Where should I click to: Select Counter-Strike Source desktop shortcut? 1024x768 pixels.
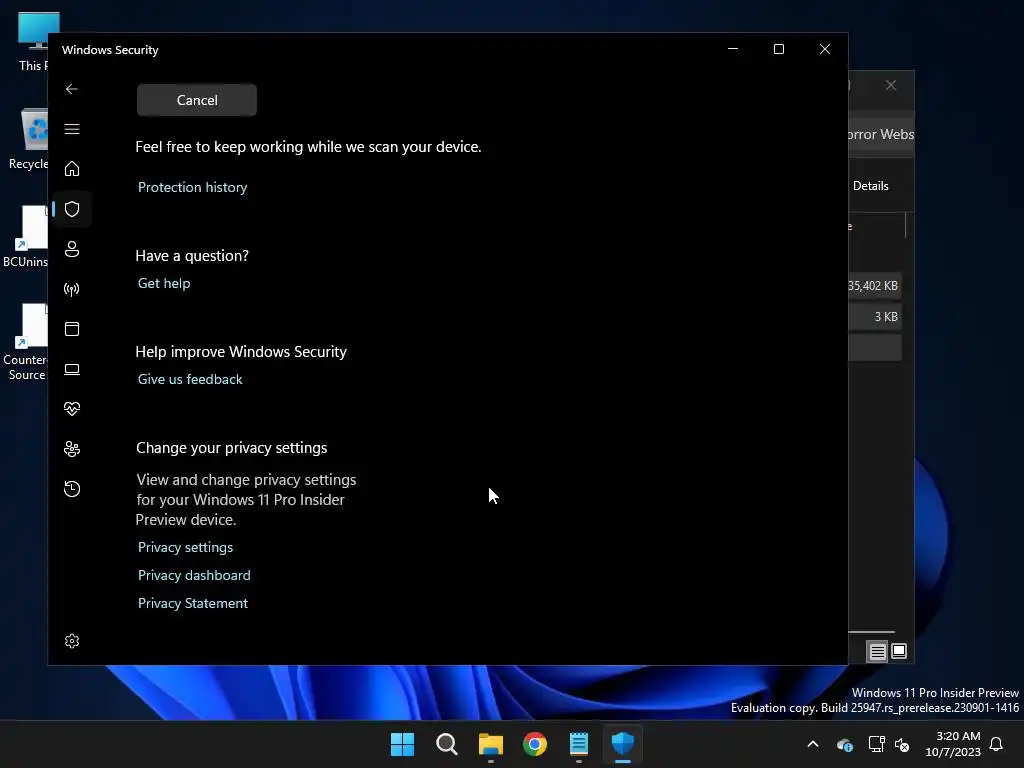pos(26,342)
